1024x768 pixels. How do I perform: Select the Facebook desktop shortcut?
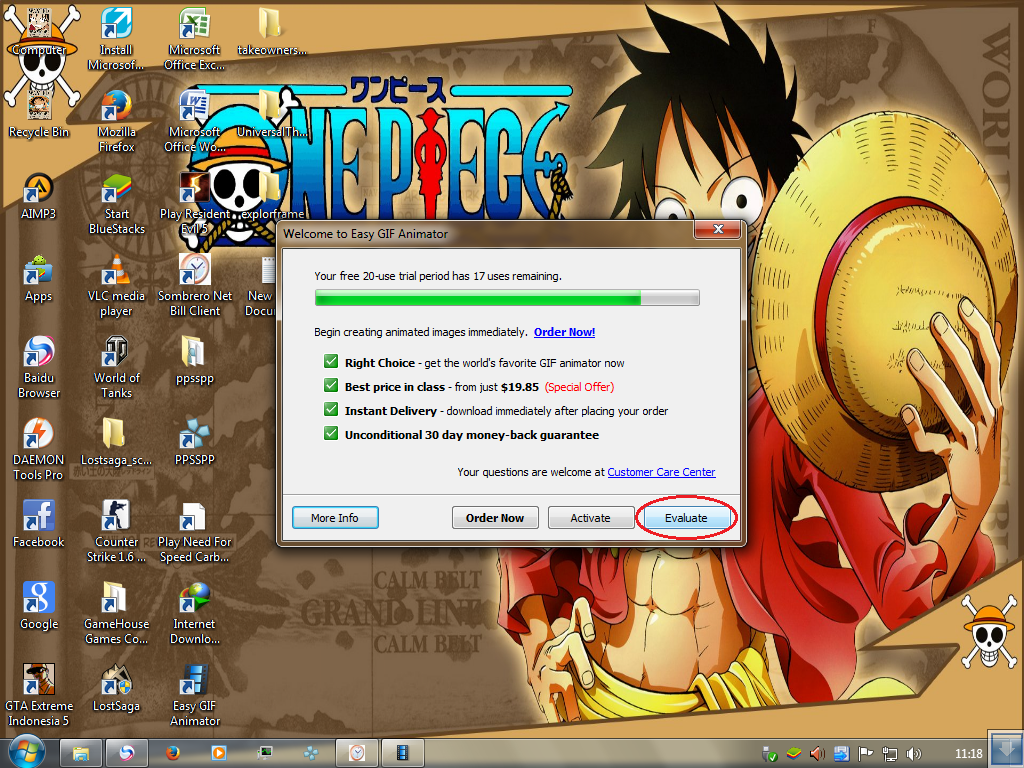pyautogui.click(x=39, y=524)
